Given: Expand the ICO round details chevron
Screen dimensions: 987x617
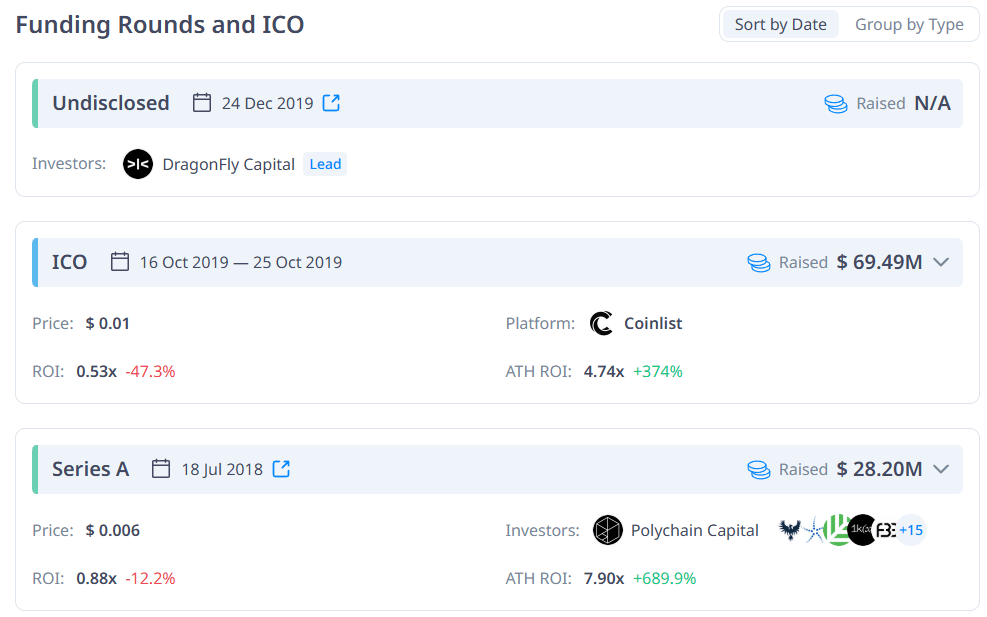Looking at the screenshot, I should [941, 262].
